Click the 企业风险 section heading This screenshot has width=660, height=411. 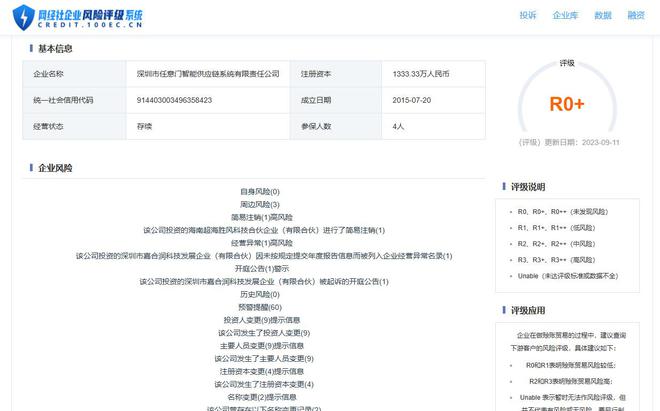click(55, 168)
